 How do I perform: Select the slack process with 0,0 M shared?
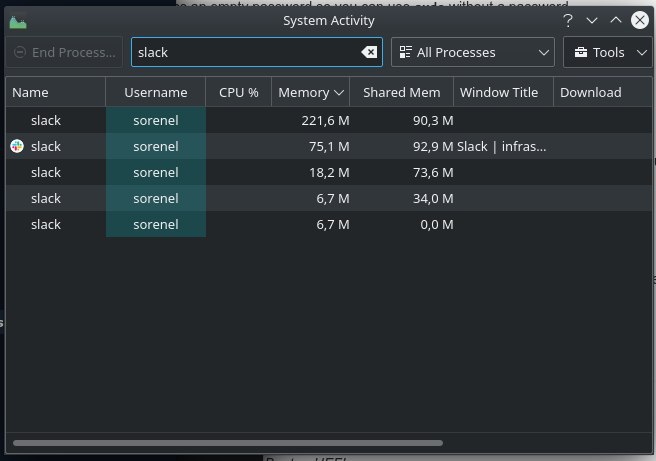tap(329, 224)
